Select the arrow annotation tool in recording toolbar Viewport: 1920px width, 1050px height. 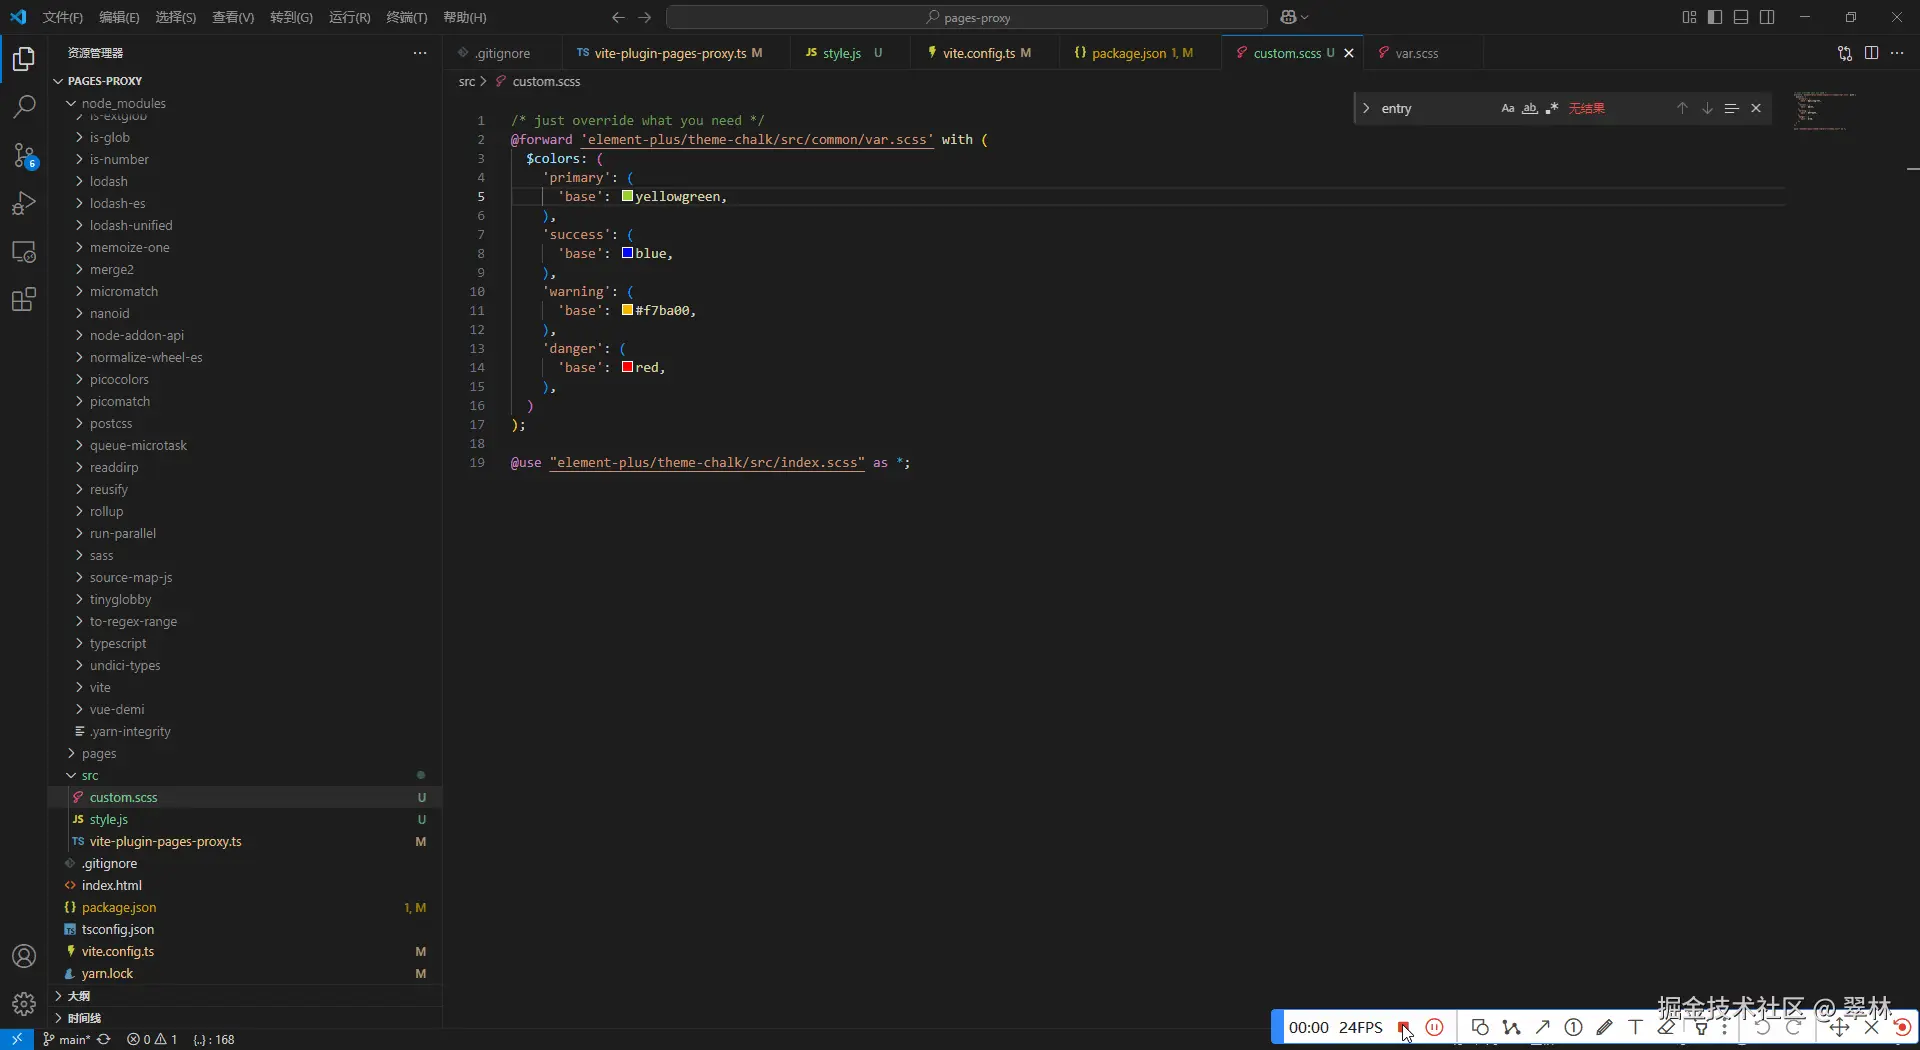(1543, 1028)
